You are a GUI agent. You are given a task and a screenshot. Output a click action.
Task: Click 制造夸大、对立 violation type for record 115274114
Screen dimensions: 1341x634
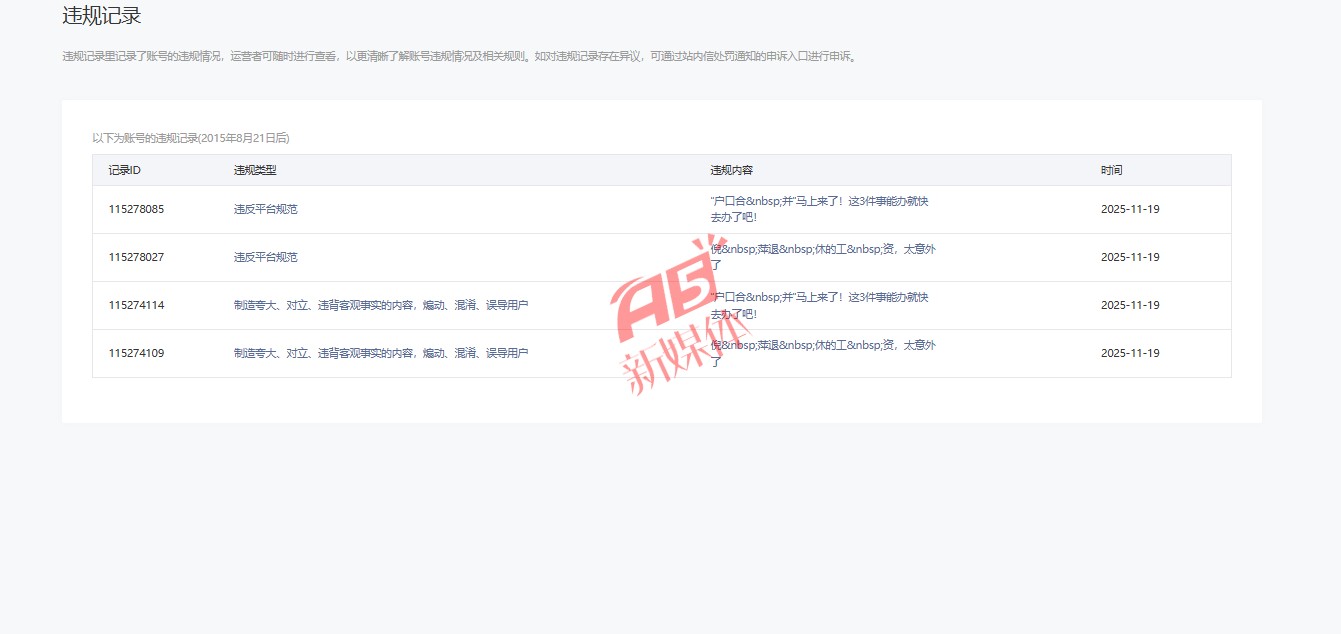click(x=380, y=305)
